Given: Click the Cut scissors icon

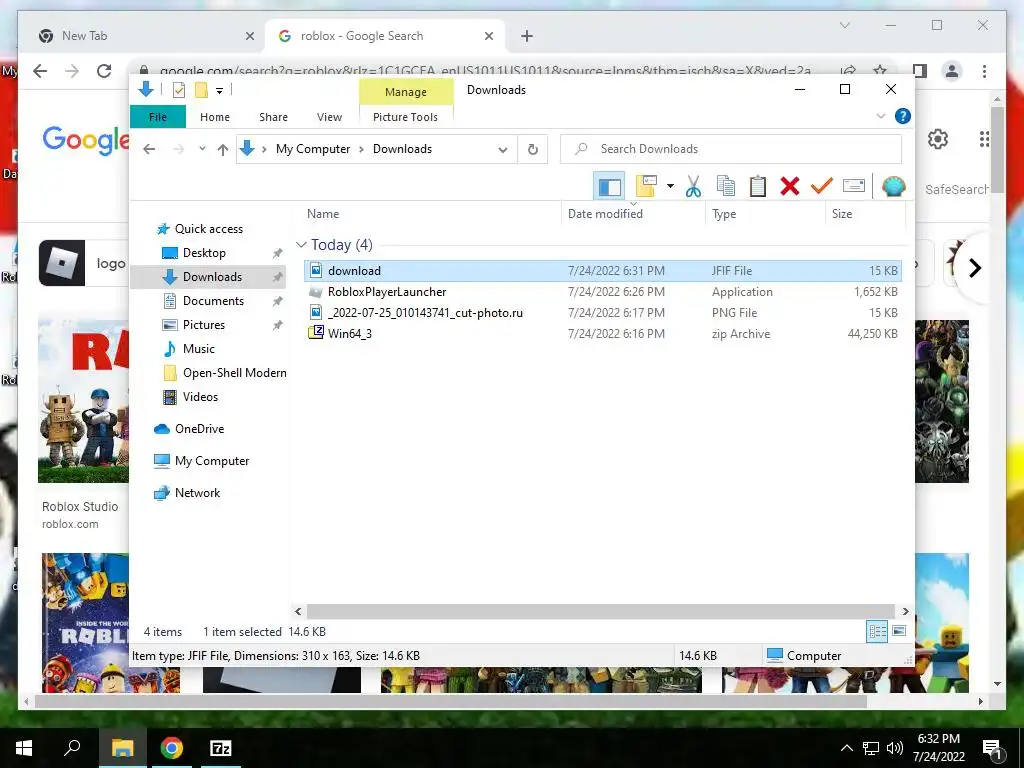Looking at the screenshot, I should point(693,186).
